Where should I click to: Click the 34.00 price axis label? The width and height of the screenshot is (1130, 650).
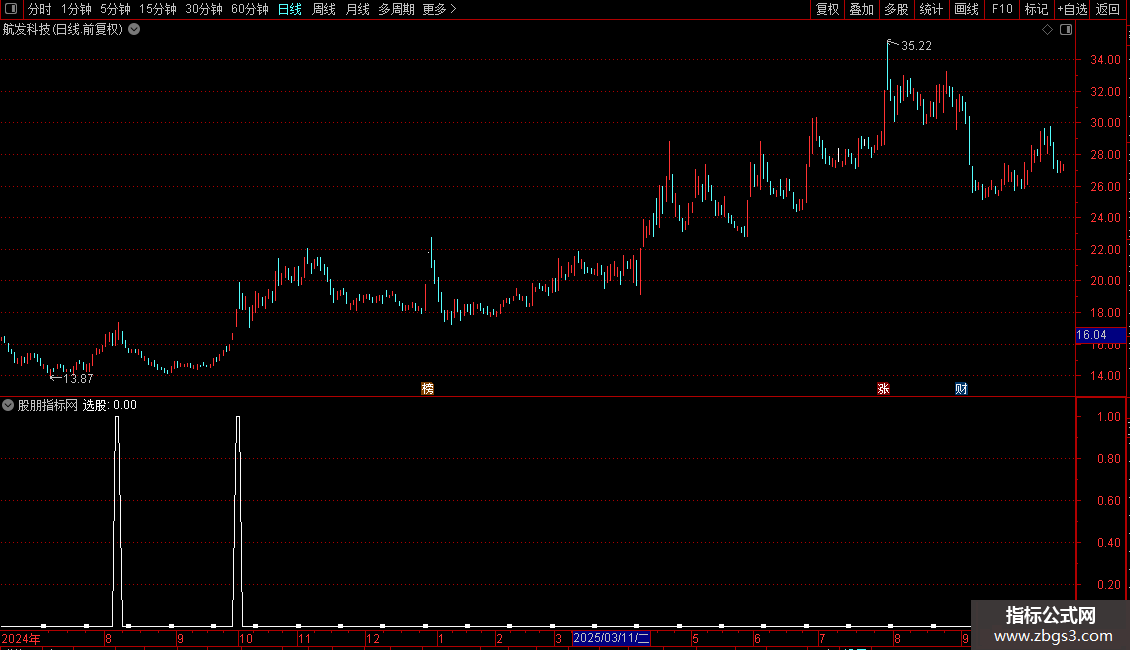point(1105,60)
